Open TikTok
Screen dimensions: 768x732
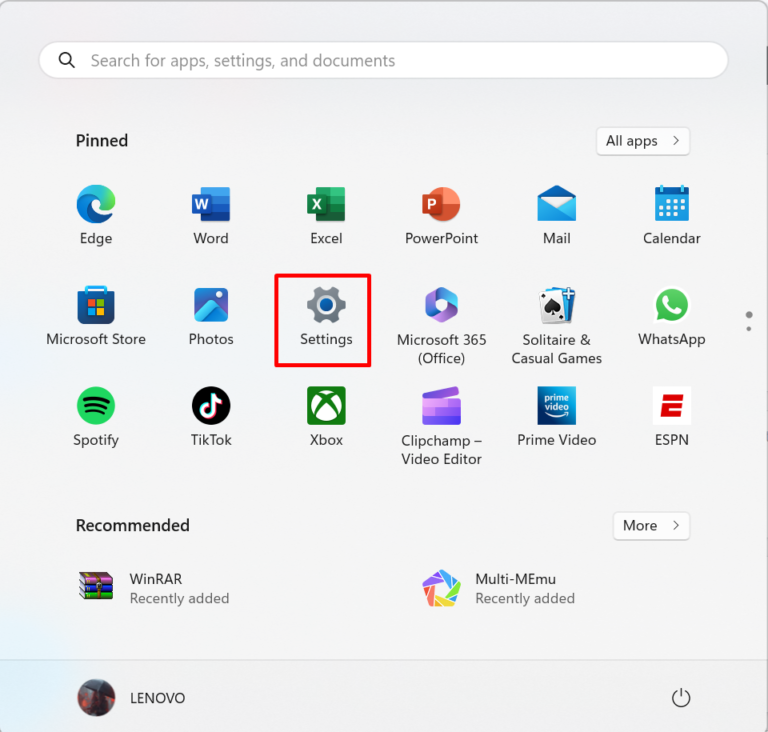pyautogui.click(x=211, y=416)
